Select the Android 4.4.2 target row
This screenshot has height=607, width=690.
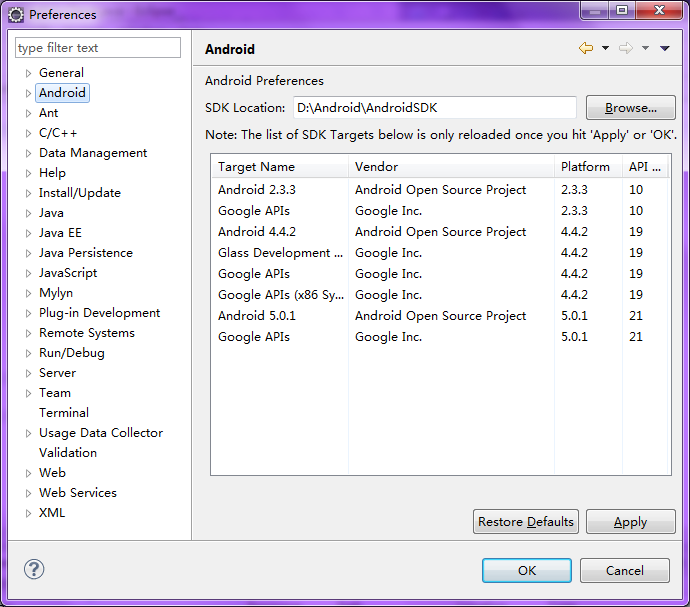click(x=441, y=232)
